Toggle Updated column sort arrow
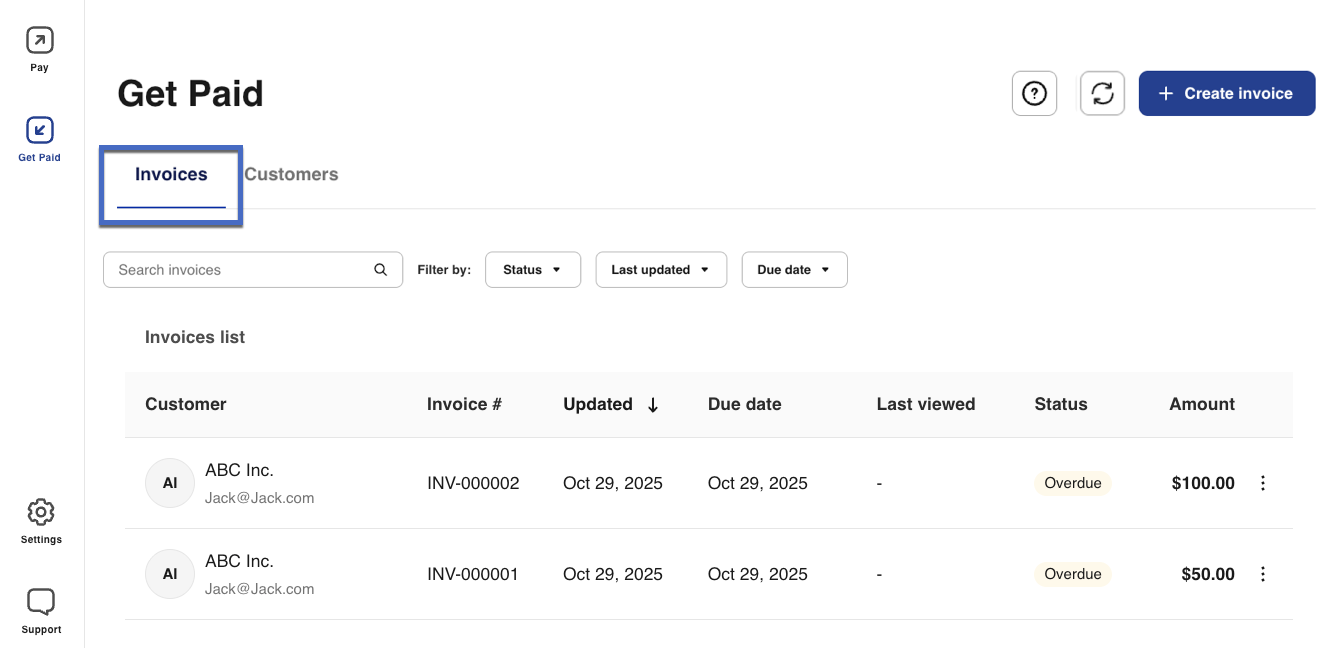The height and width of the screenshot is (648, 1331). pos(653,405)
